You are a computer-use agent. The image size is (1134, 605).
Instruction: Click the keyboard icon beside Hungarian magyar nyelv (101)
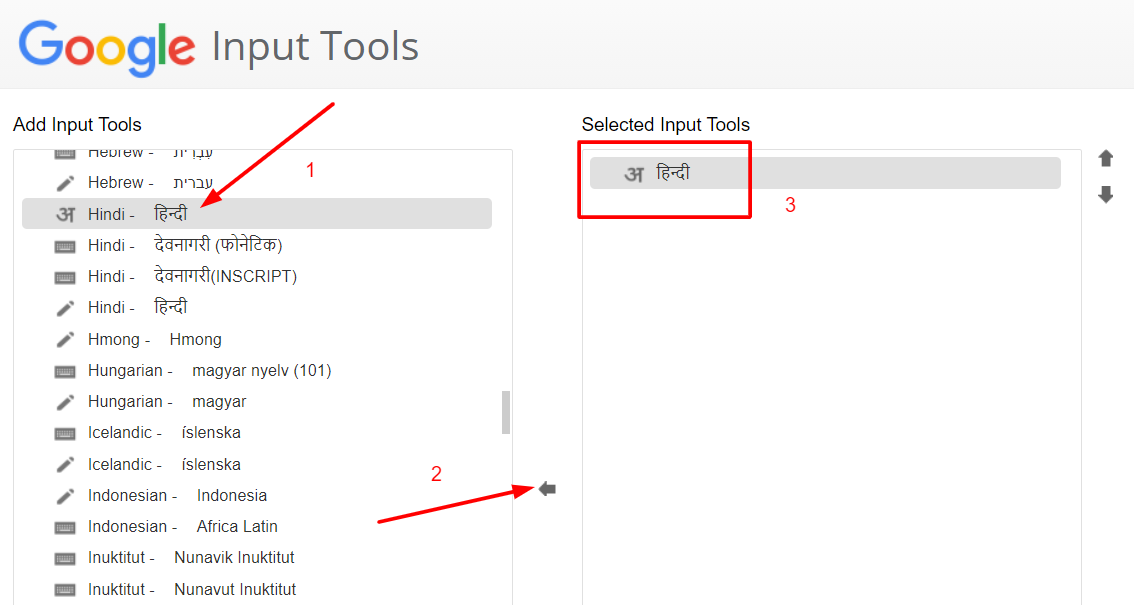click(x=64, y=370)
